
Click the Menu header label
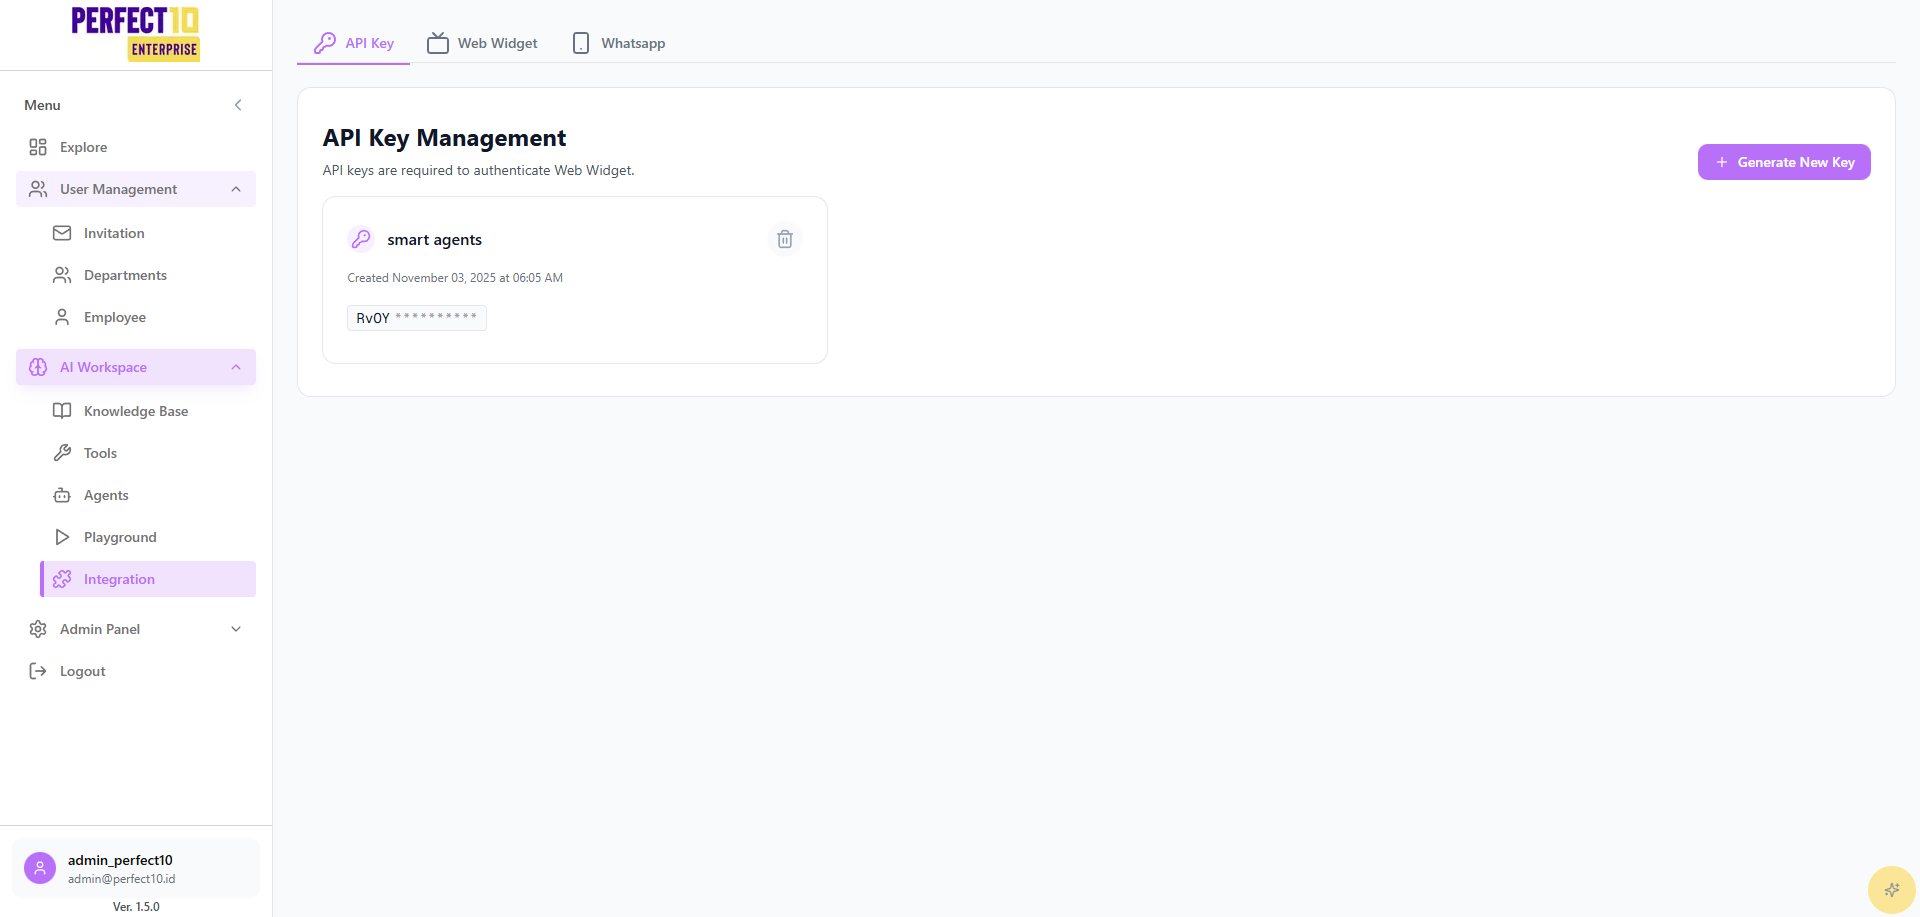[42, 105]
